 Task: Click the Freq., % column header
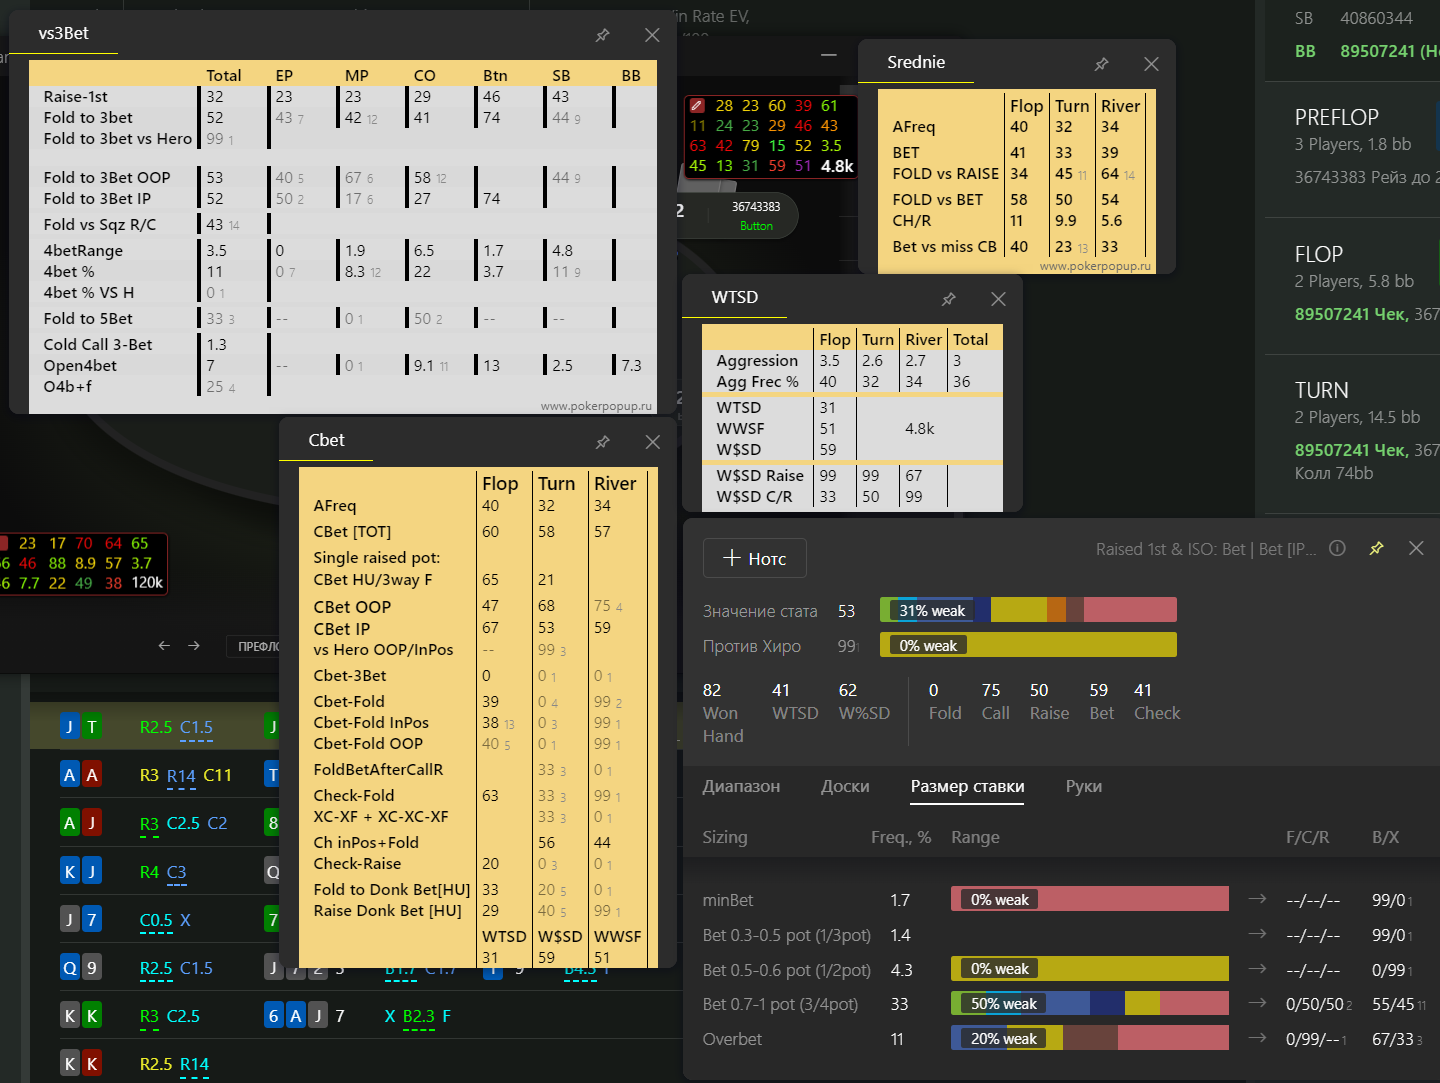(901, 837)
